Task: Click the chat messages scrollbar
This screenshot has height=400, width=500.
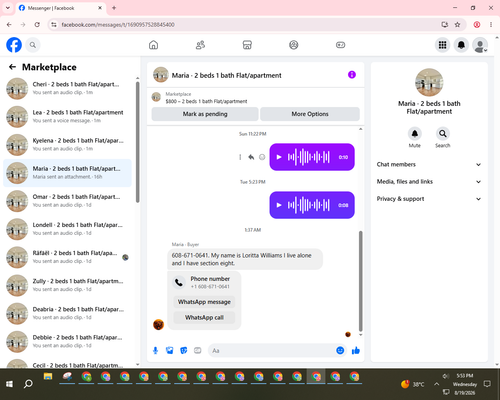Action: (x=360, y=281)
